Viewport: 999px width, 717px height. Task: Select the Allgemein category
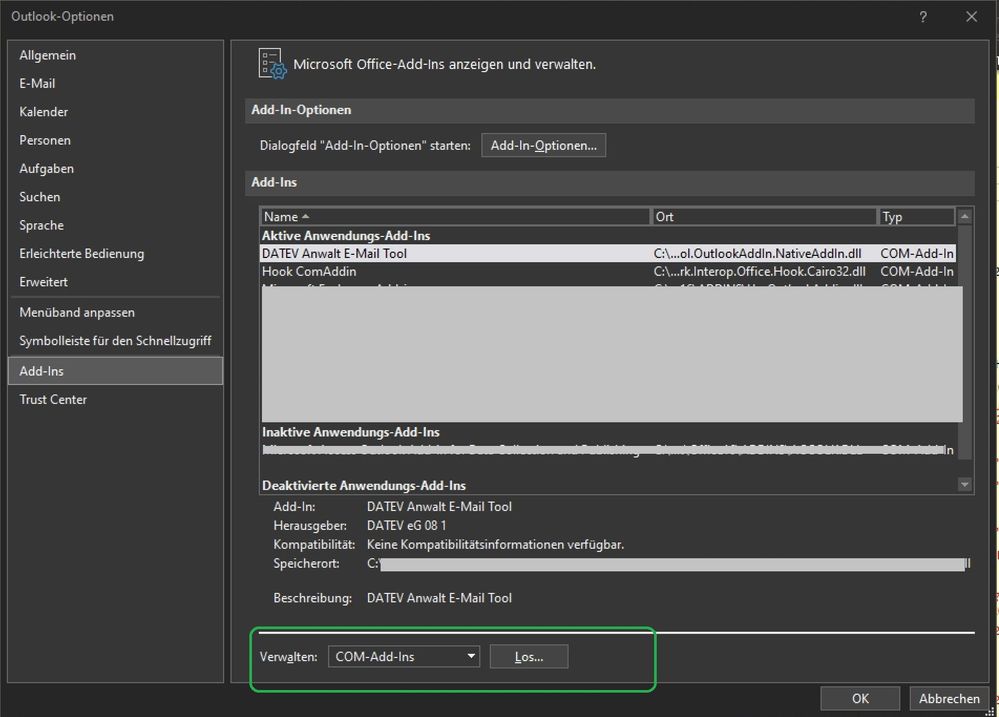click(x=48, y=55)
